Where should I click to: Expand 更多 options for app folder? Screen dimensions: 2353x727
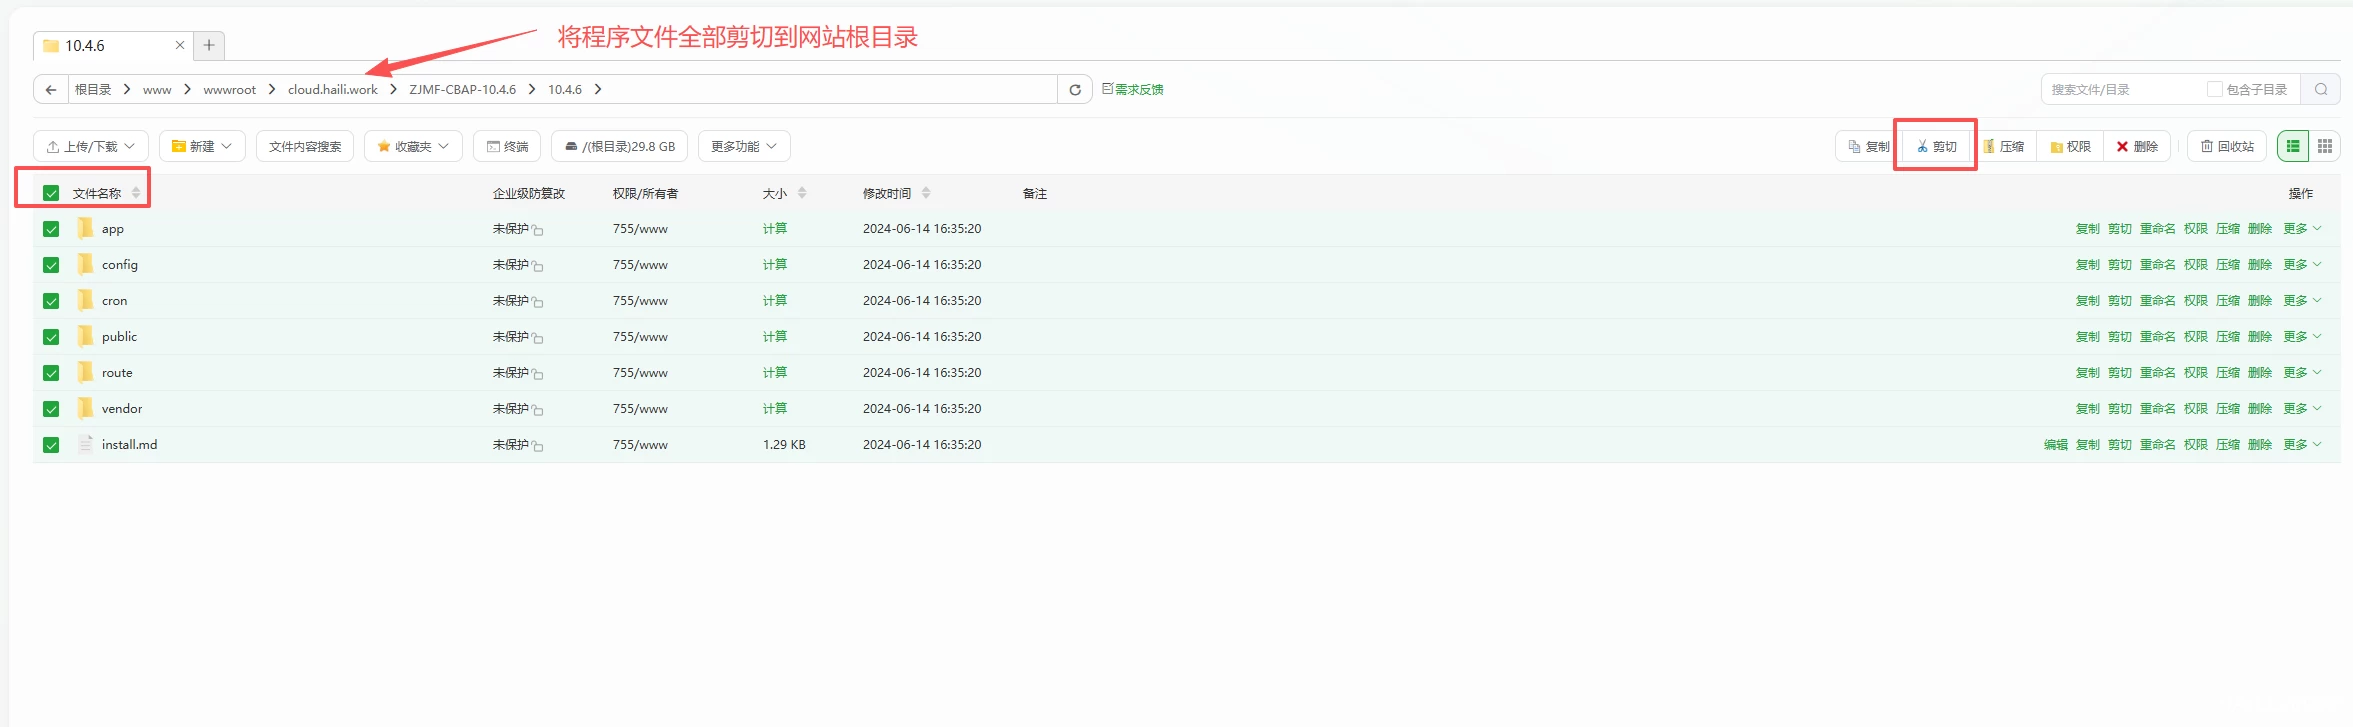[2301, 229]
